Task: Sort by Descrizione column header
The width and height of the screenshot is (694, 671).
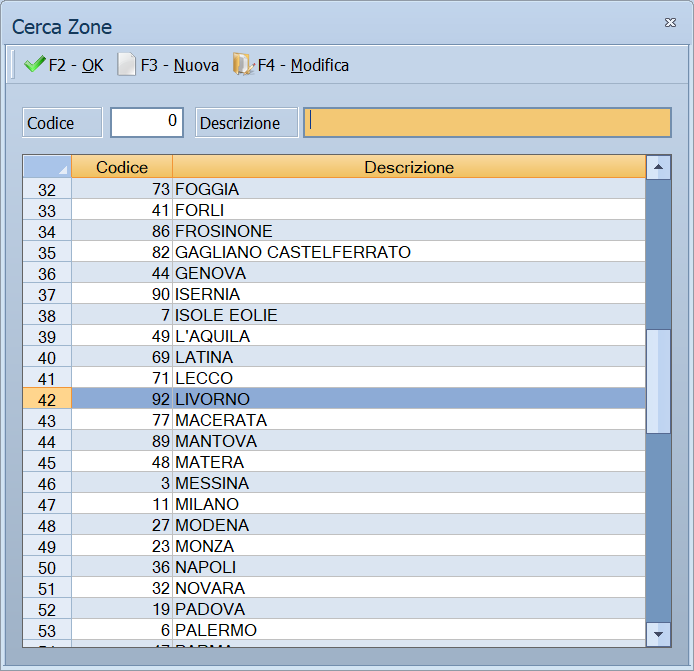Action: pyautogui.click(x=409, y=167)
